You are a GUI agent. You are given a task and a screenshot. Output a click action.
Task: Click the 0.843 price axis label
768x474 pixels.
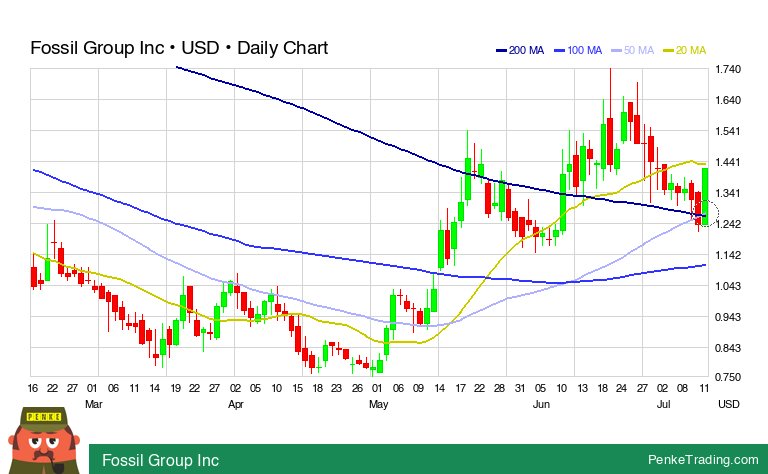728,348
